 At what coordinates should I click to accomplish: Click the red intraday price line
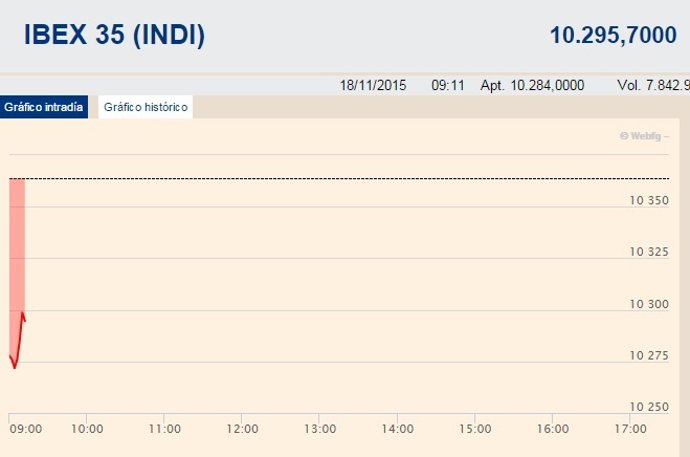(x=19, y=340)
